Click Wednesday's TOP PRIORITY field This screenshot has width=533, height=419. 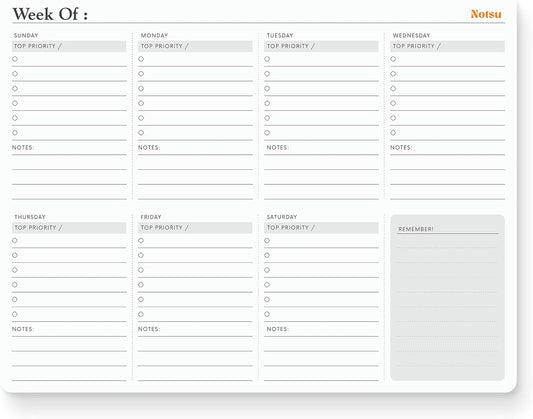coord(447,46)
